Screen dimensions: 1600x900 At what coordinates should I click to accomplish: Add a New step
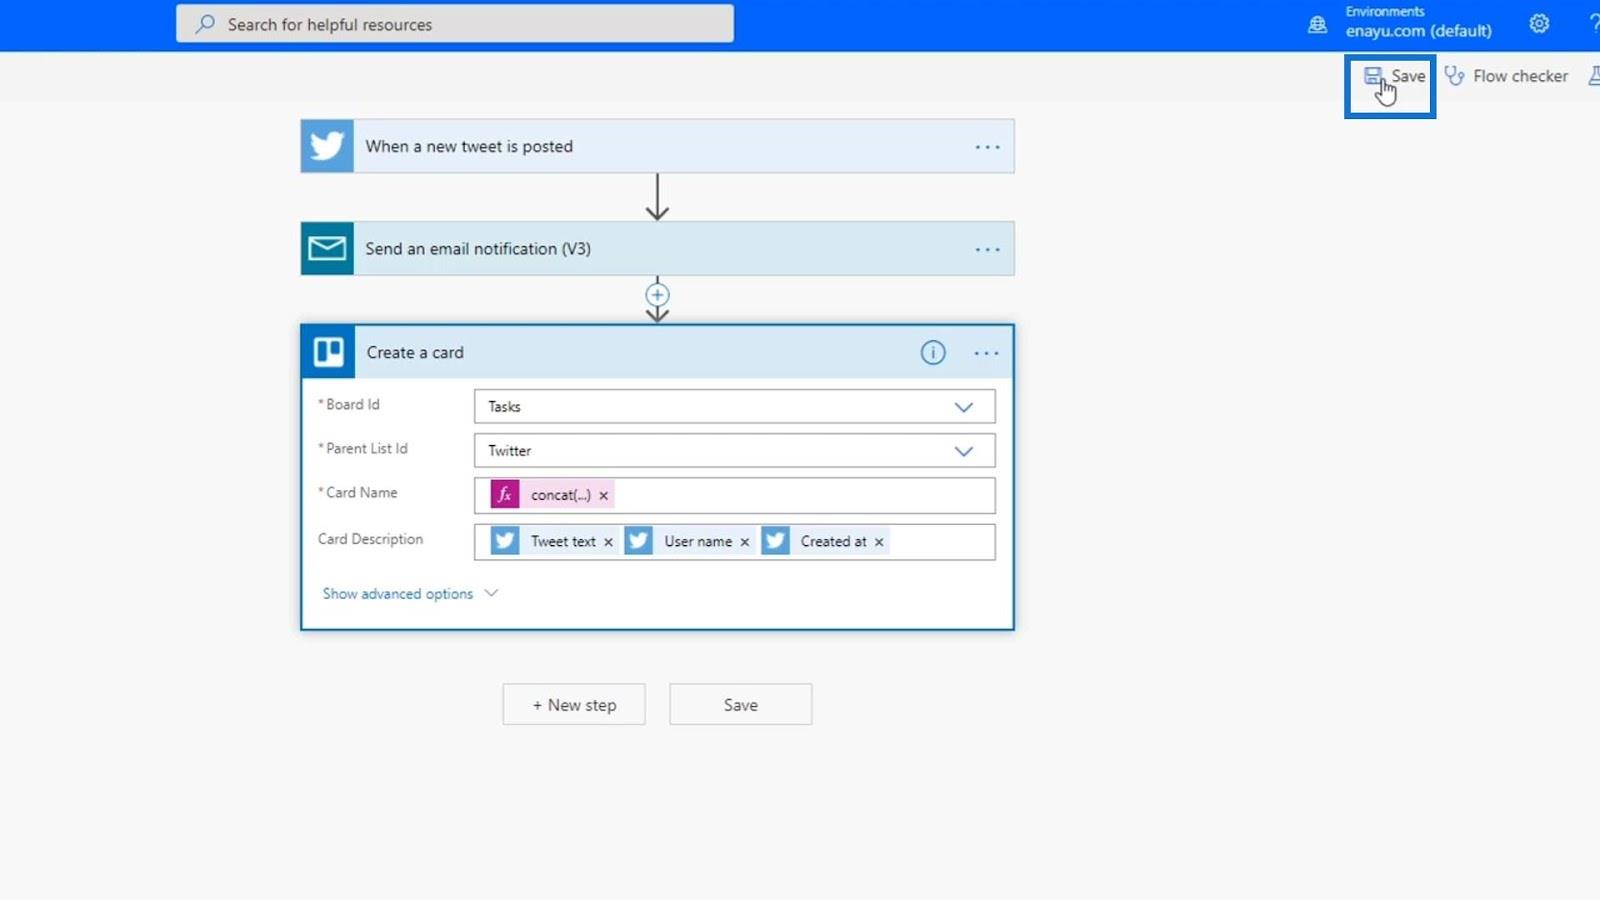pyautogui.click(x=574, y=705)
